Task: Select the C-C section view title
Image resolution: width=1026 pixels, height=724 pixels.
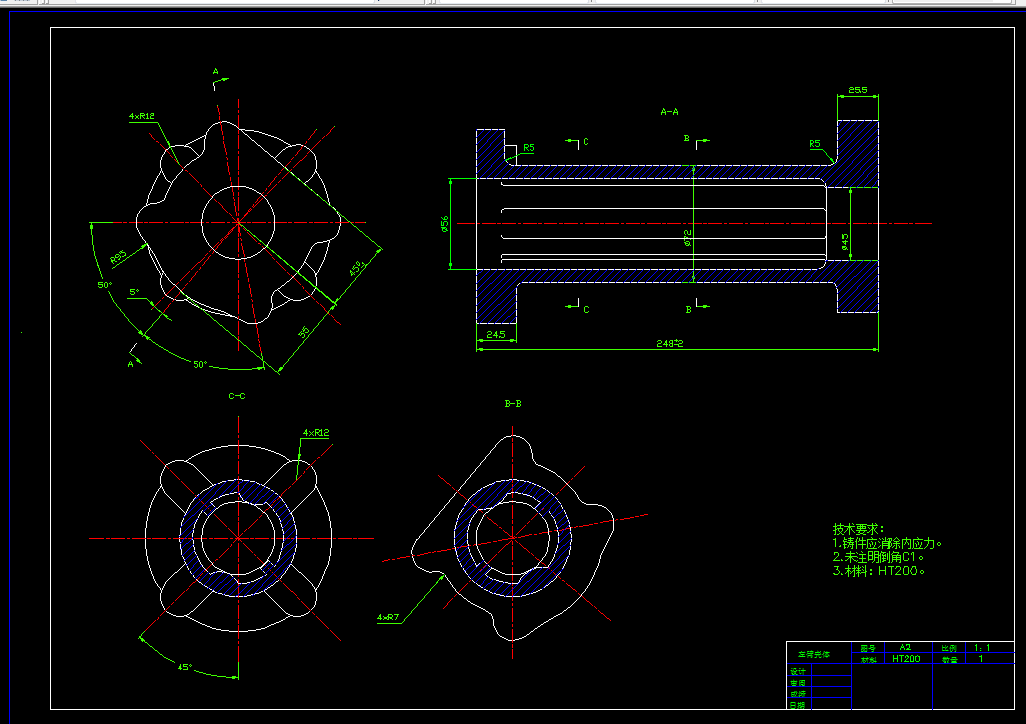Action: pos(237,396)
